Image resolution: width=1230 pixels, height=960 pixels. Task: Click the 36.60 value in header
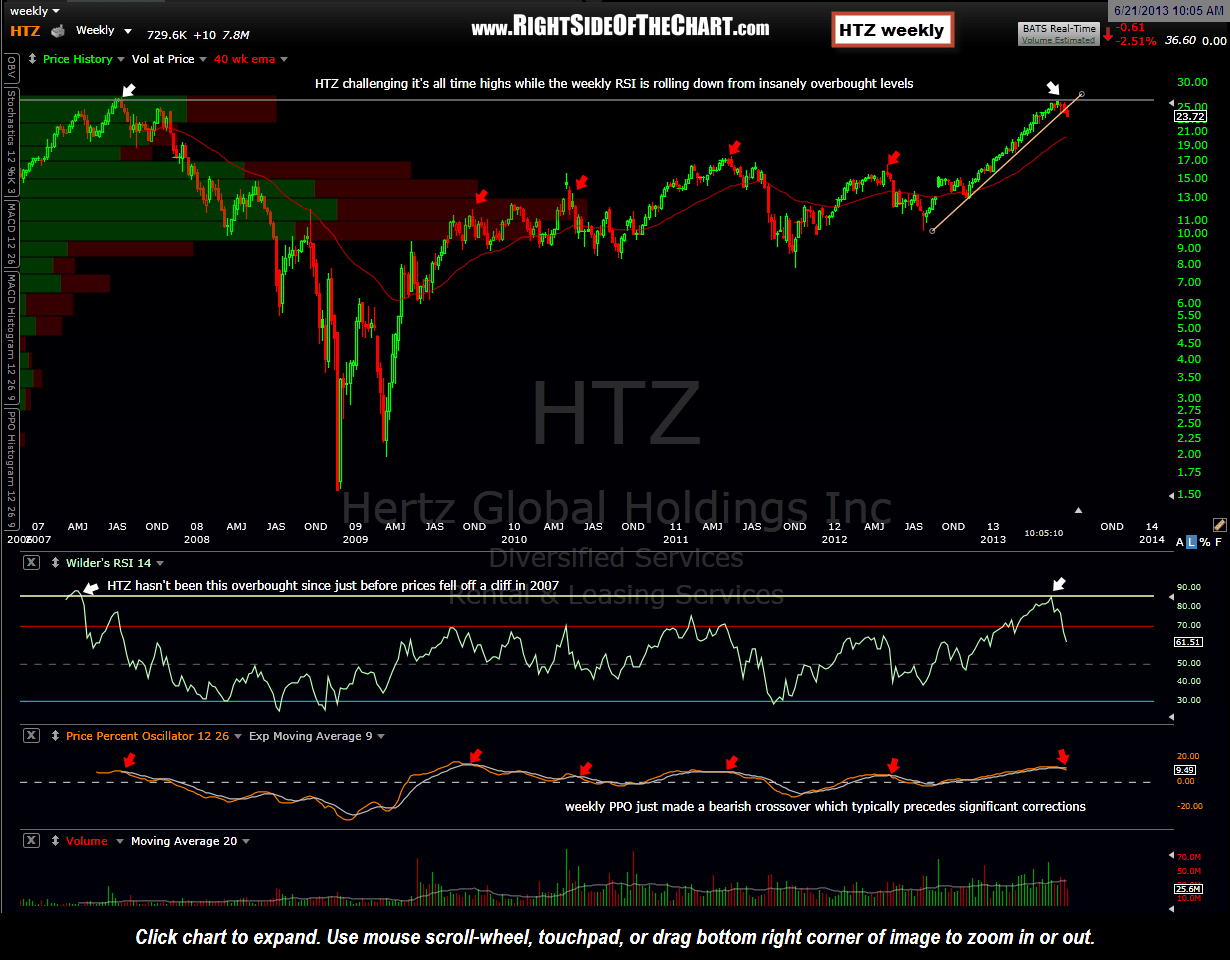(x=1181, y=41)
